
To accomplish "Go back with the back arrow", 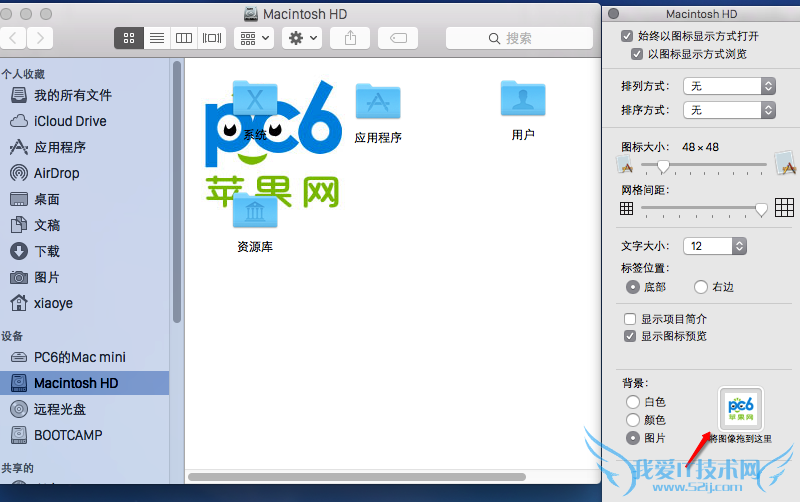I will coord(14,38).
